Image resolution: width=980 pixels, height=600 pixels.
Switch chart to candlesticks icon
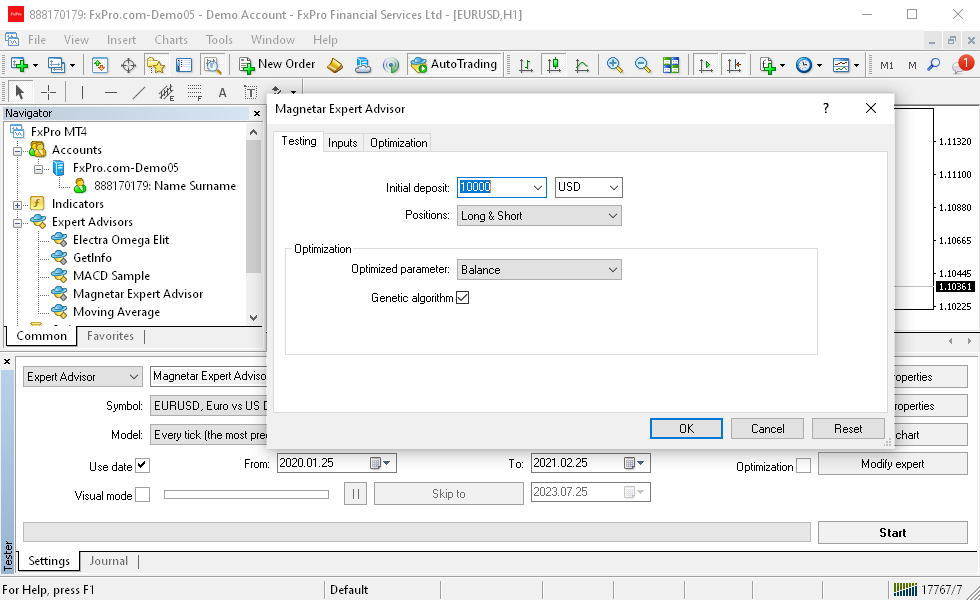554,65
